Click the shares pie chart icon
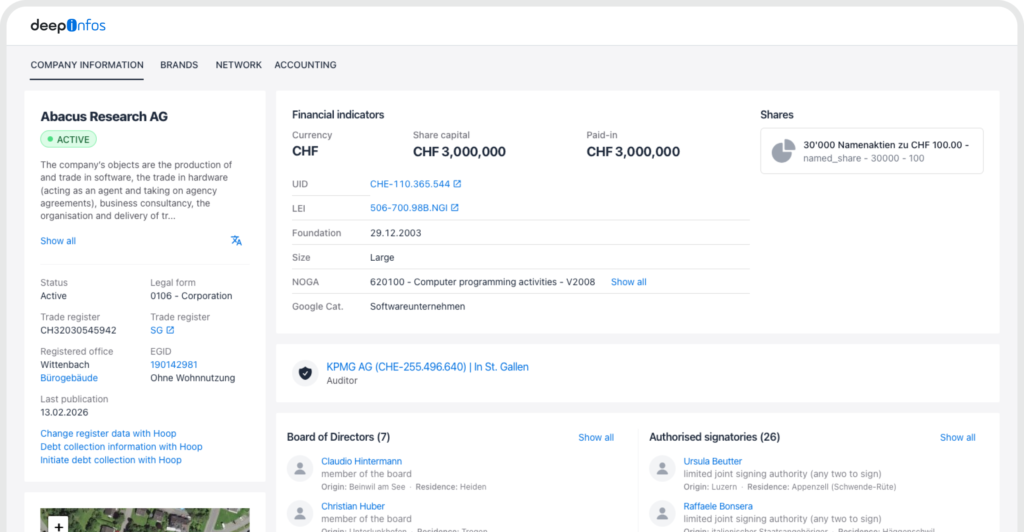1024x532 pixels. [x=783, y=151]
